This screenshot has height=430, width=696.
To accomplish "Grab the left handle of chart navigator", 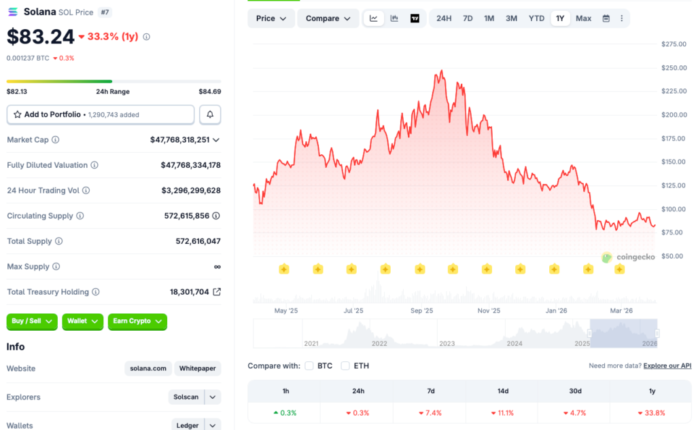I will click(x=590, y=333).
